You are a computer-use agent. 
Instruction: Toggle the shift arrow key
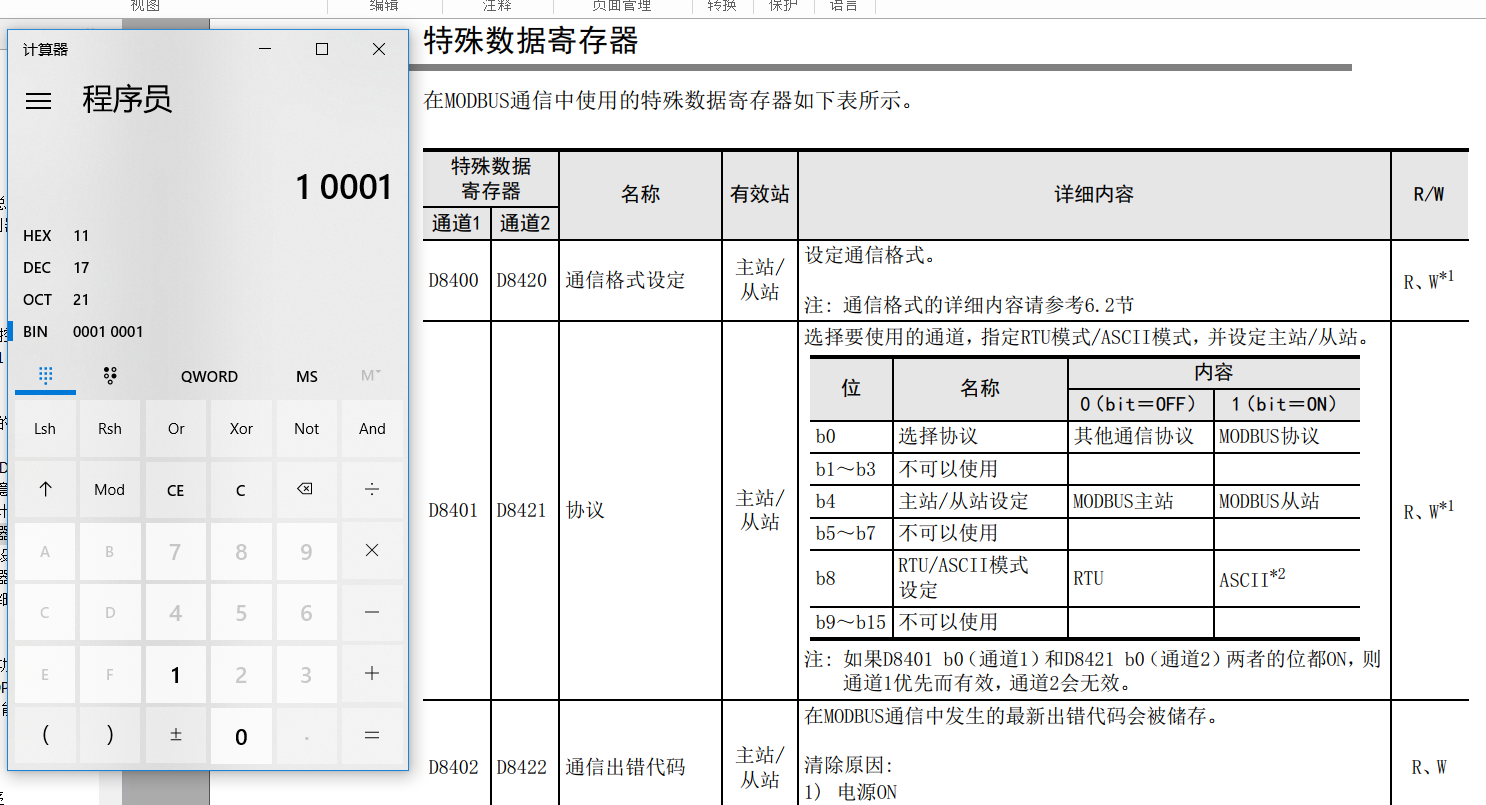[45, 489]
